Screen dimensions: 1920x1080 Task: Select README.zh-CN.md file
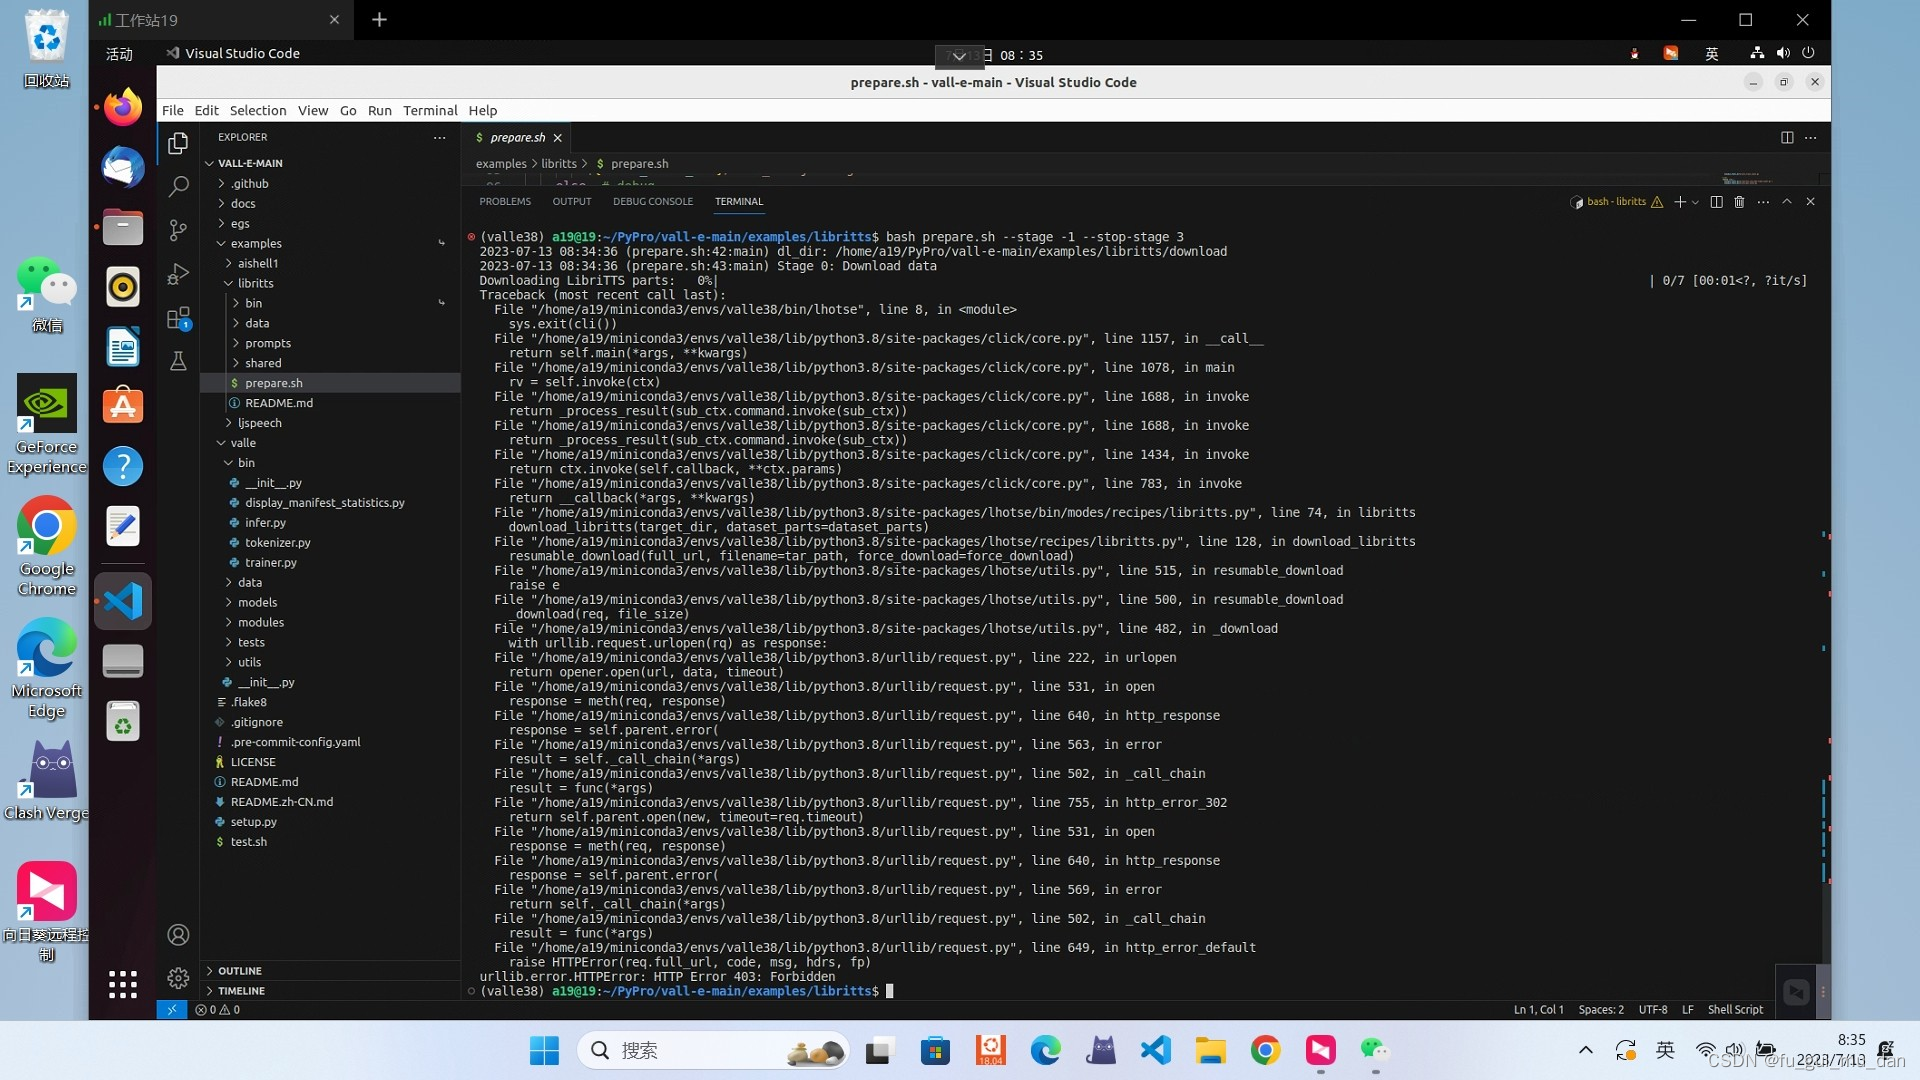tap(330, 802)
